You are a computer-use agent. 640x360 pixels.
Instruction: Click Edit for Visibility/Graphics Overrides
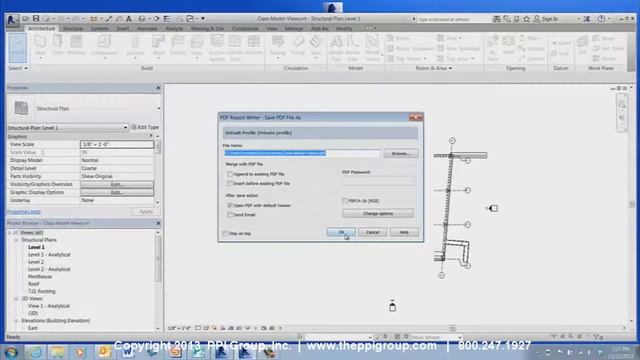click(x=117, y=184)
